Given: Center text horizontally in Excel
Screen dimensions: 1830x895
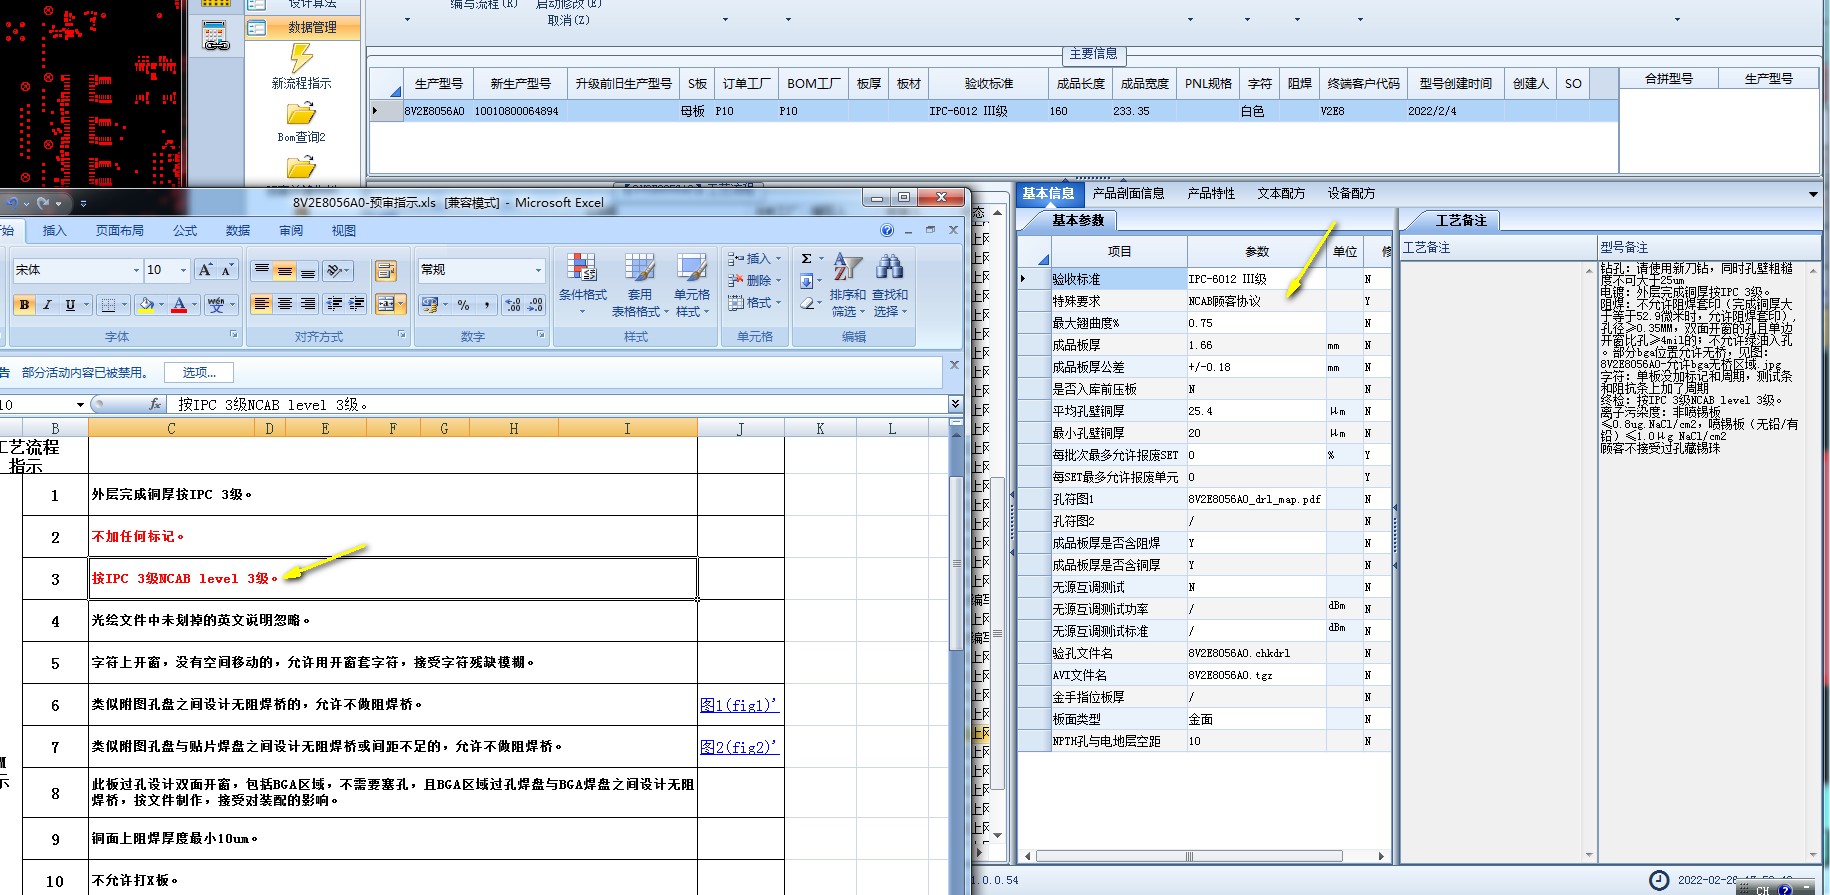Looking at the screenshot, I should click(284, 304).
